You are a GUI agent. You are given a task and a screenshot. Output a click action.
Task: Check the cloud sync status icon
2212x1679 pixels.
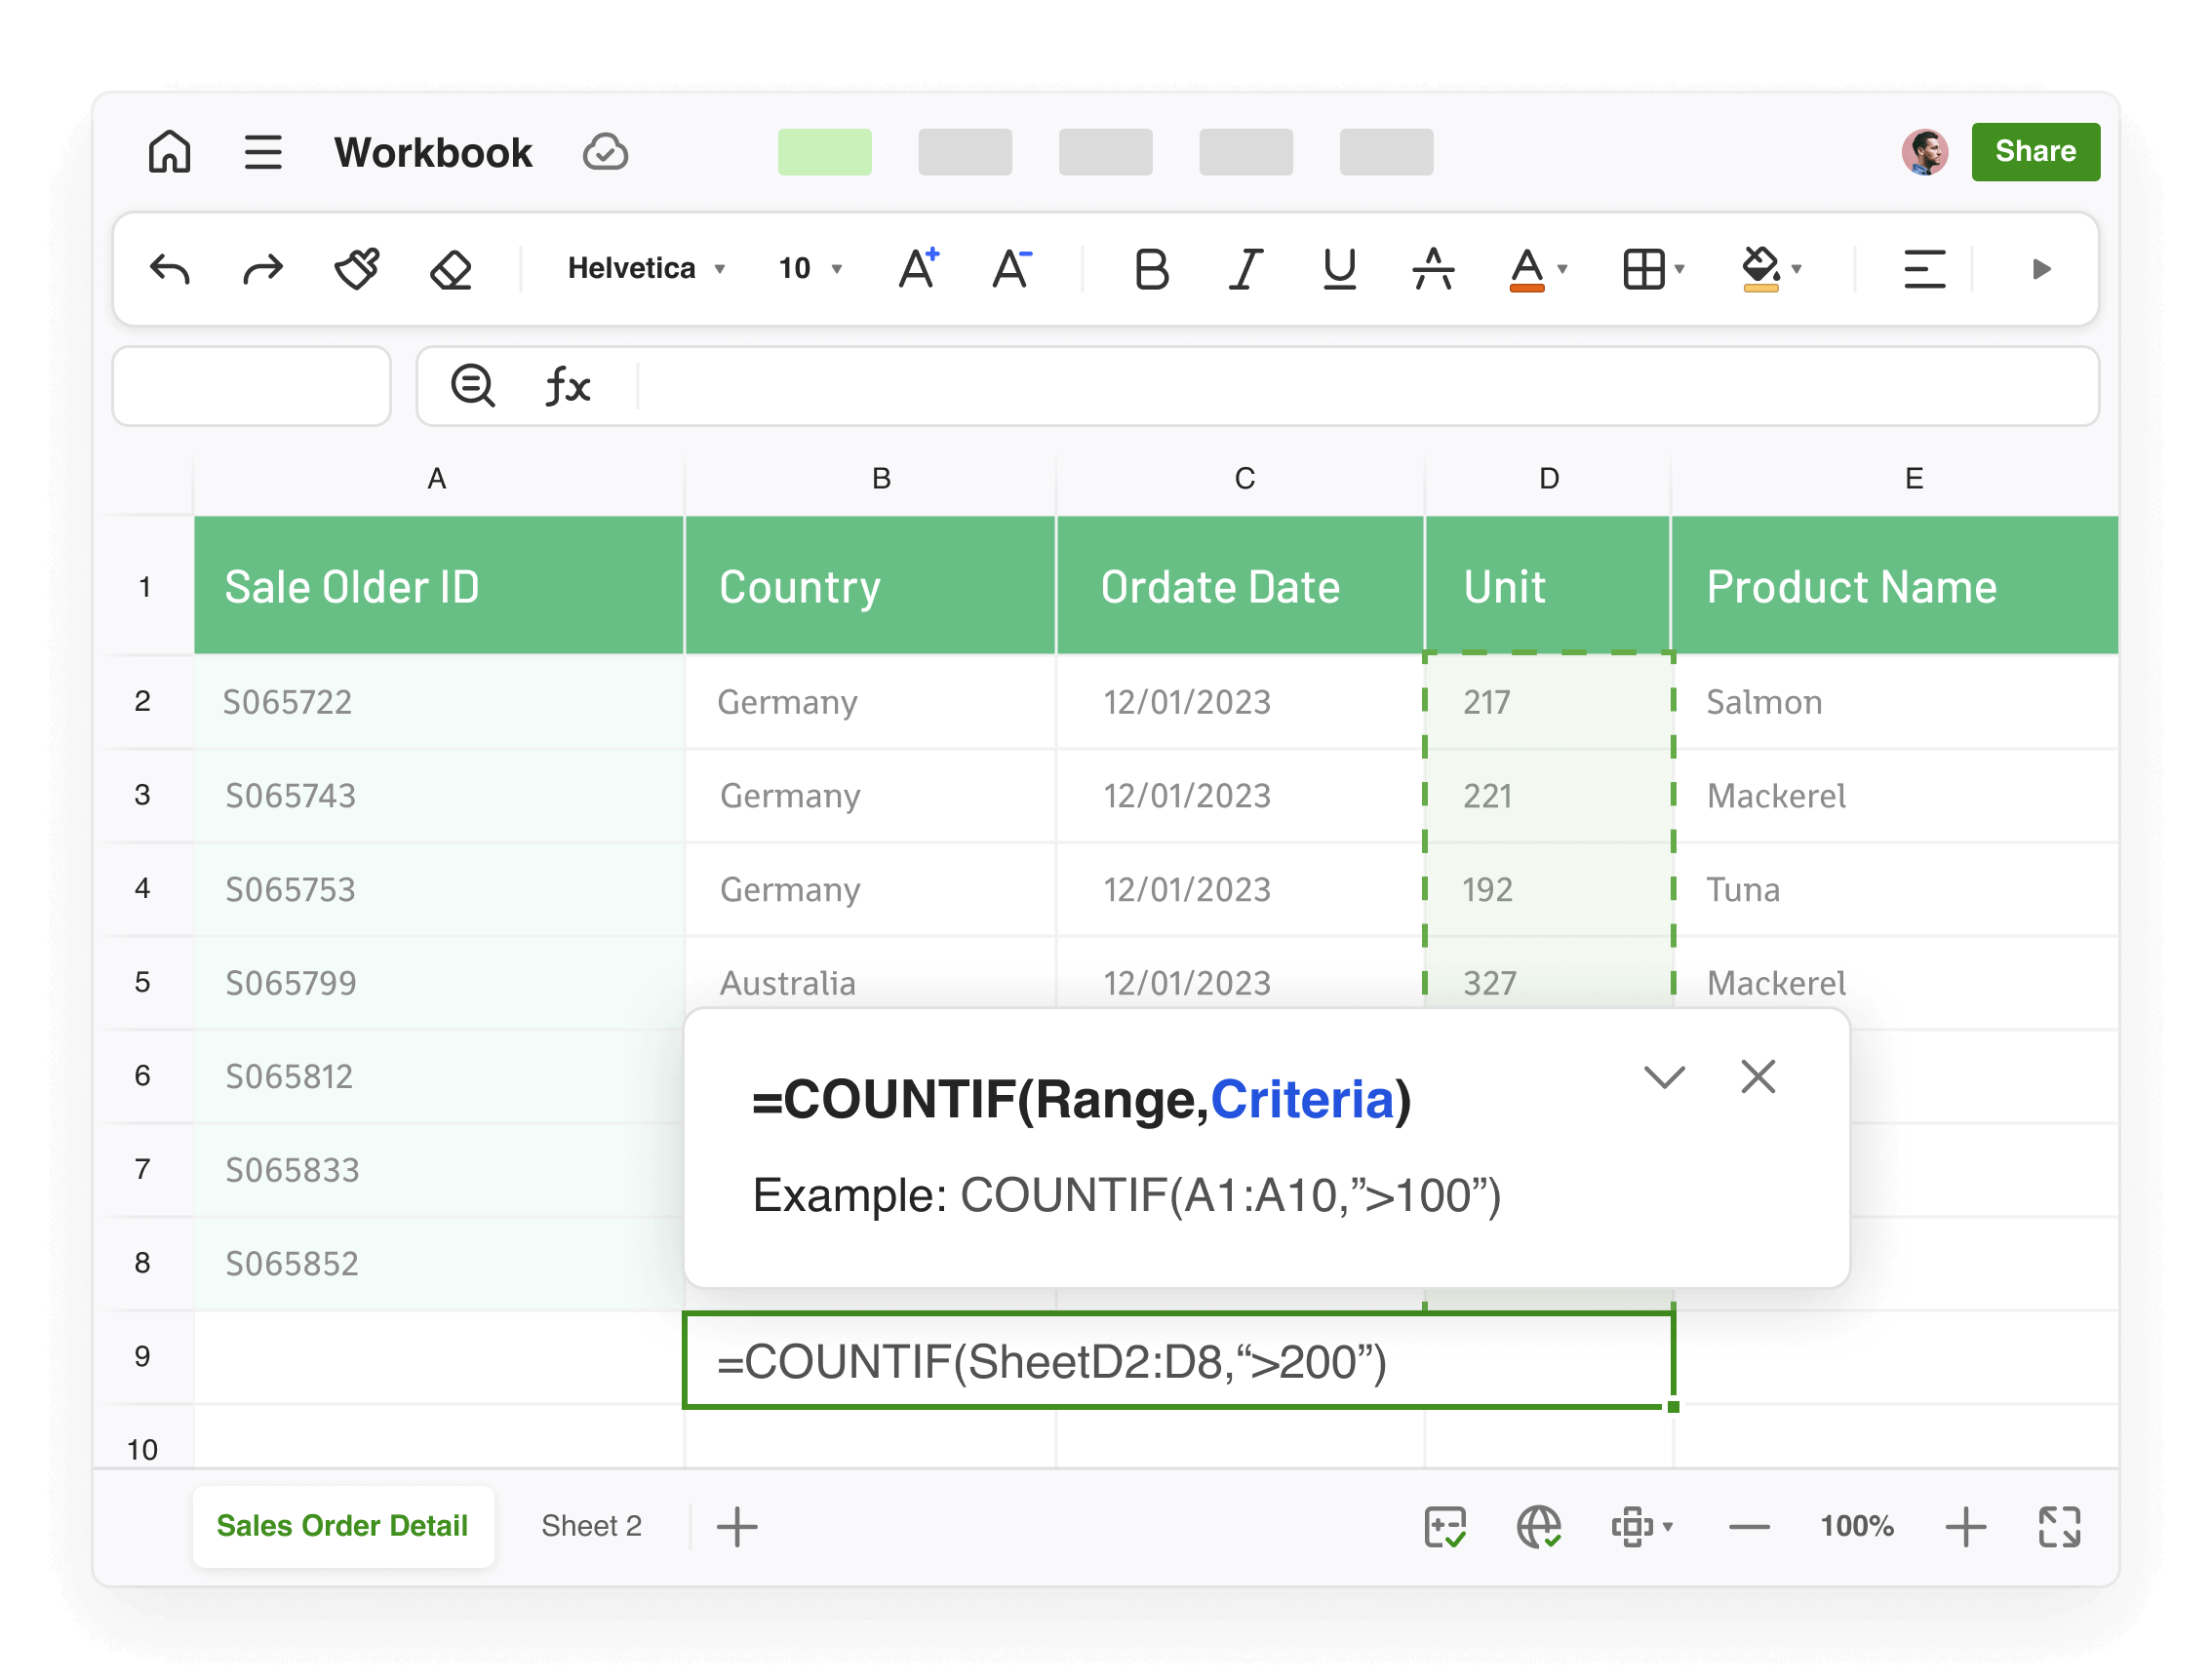(x=605, y=152)
